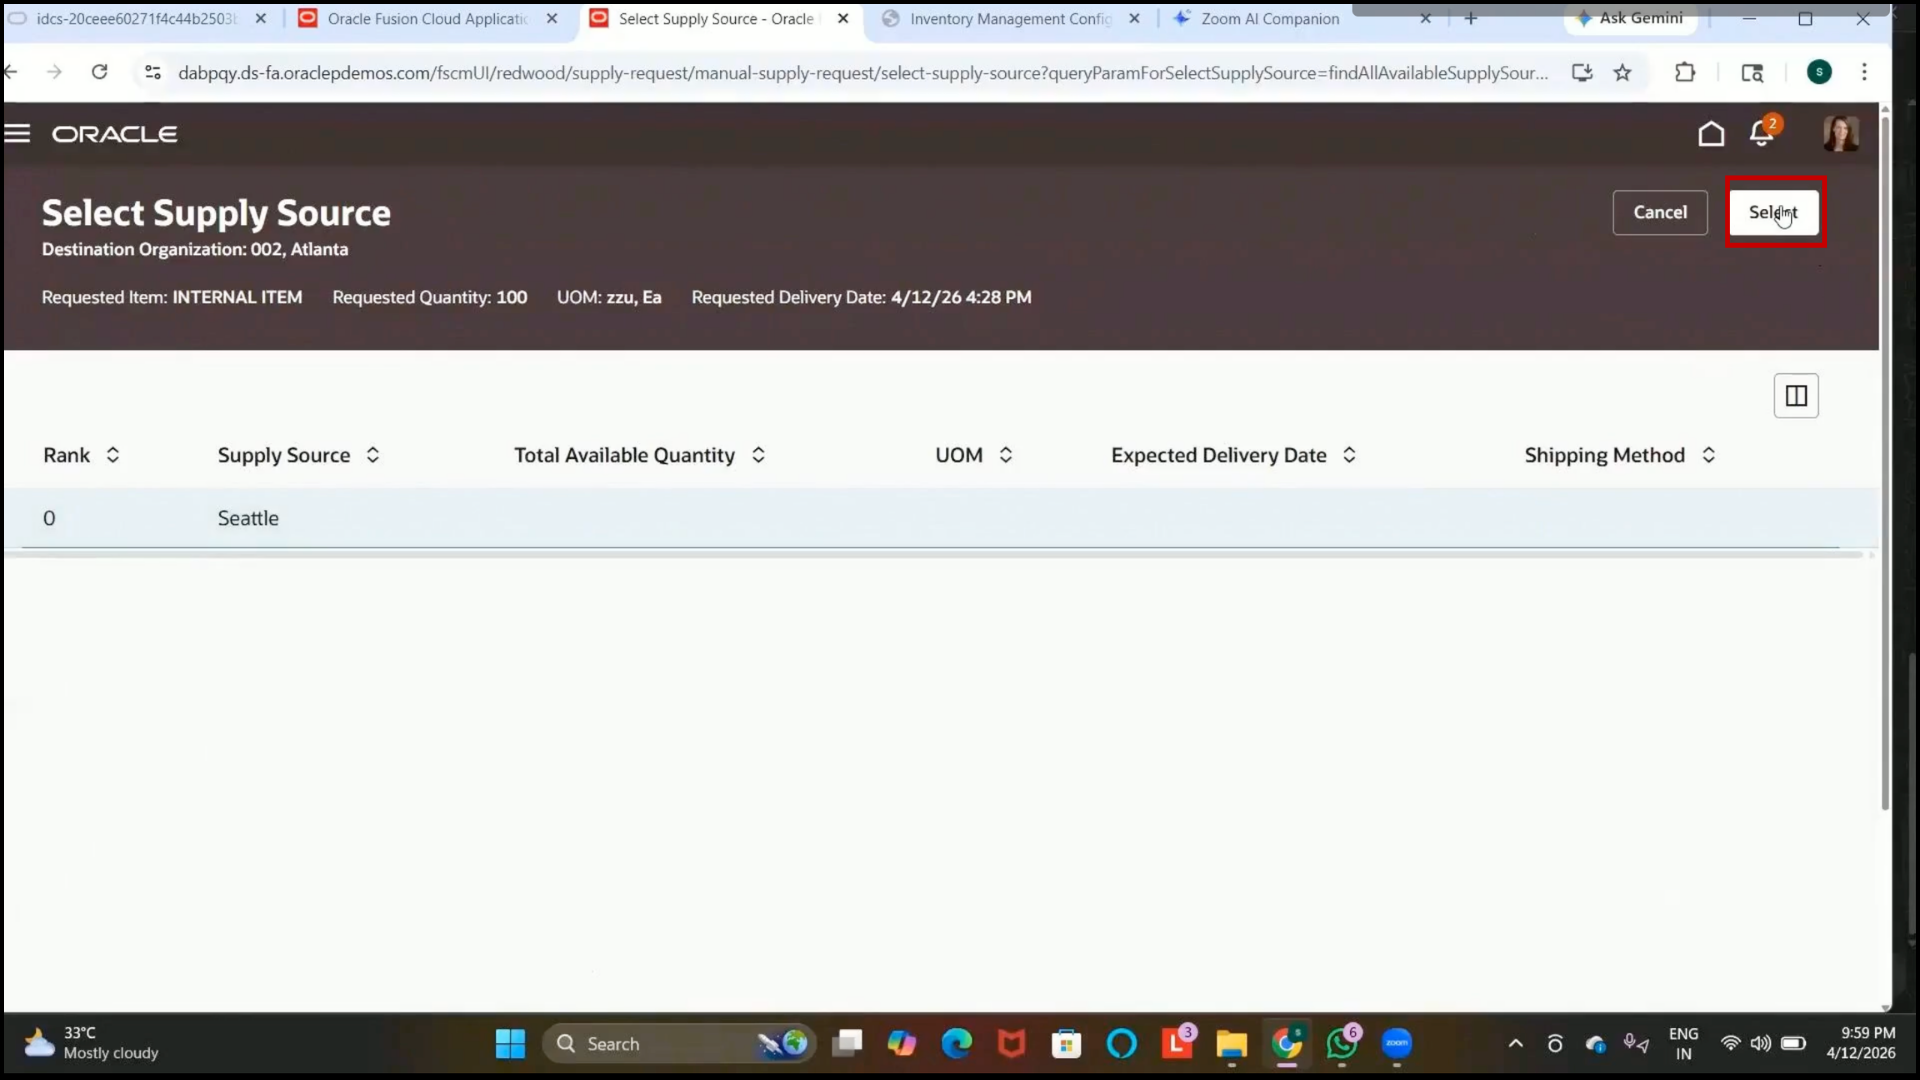
Task: Go to Oracle home page icon
Action: (x=1711, y=134)
